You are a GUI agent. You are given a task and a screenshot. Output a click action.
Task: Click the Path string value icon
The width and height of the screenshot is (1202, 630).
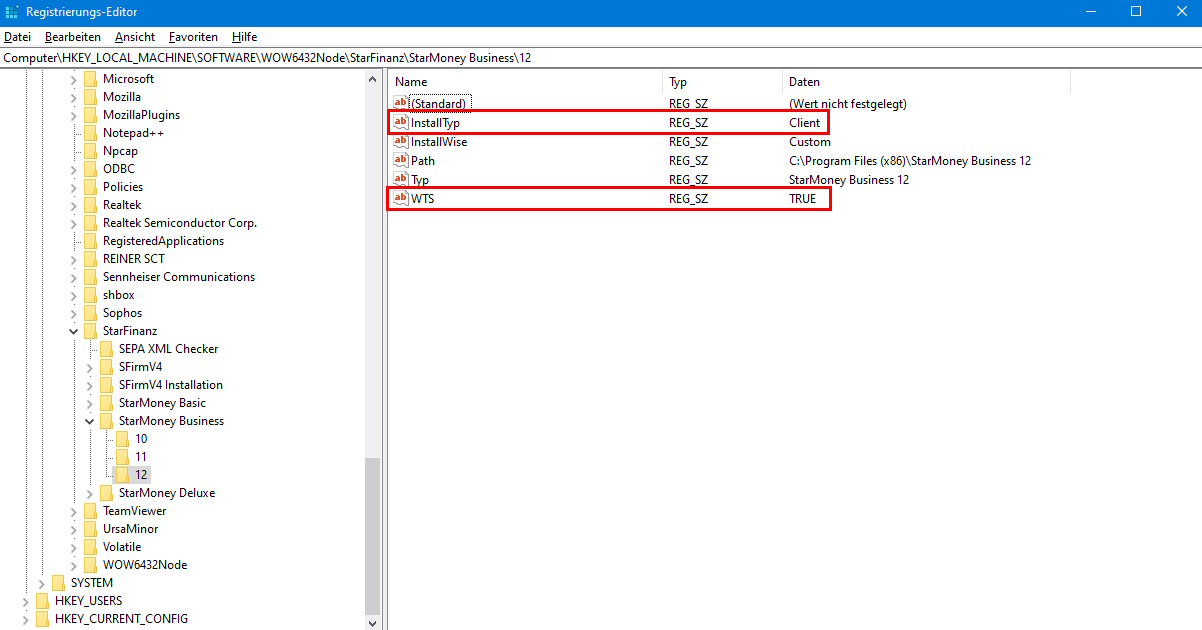[x=401, y=161]
